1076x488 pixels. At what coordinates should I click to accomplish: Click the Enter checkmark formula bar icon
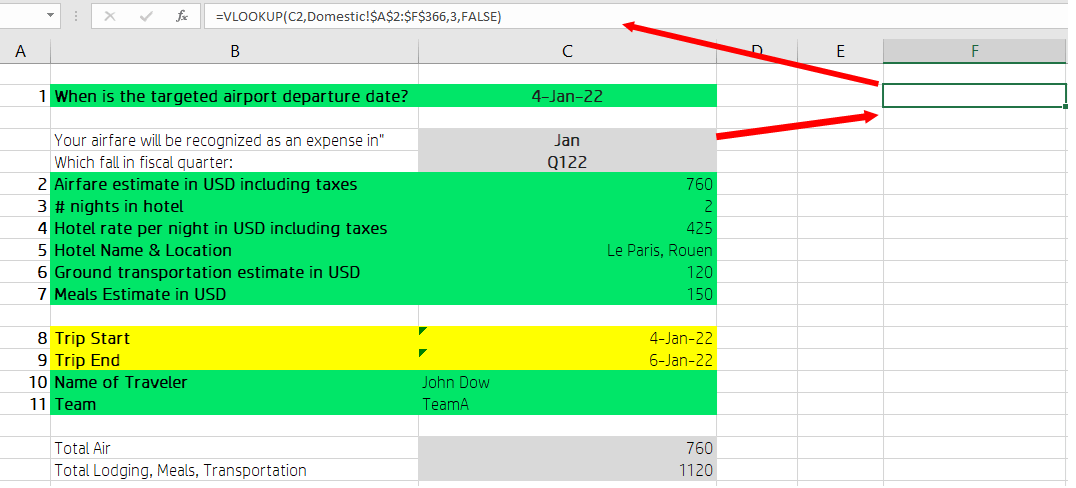[x=145, y=16]
